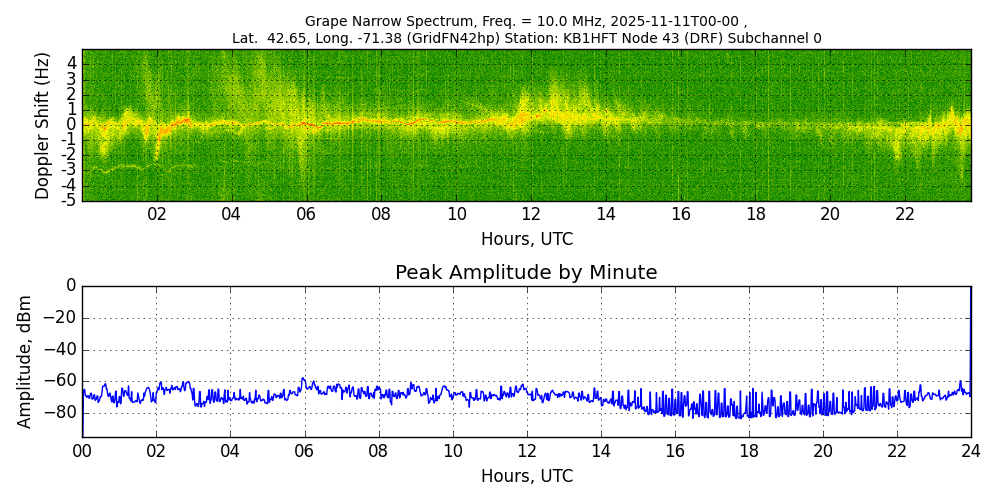This screenshot has width=1000, height=500.
Task: Click the 00 hour tick on amplitude axis
Action: [x=82, y=451]
